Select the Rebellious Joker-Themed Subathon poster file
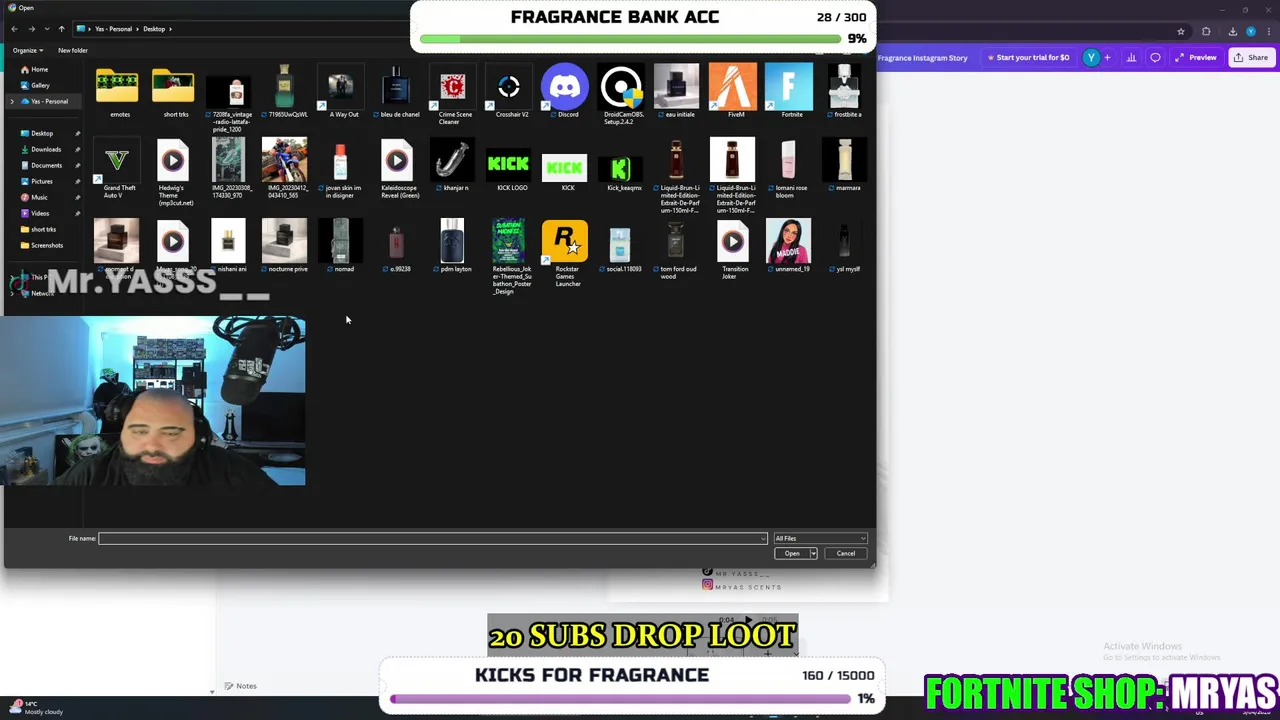Screen dimensions: 1280x720 (x=510, y=258)
